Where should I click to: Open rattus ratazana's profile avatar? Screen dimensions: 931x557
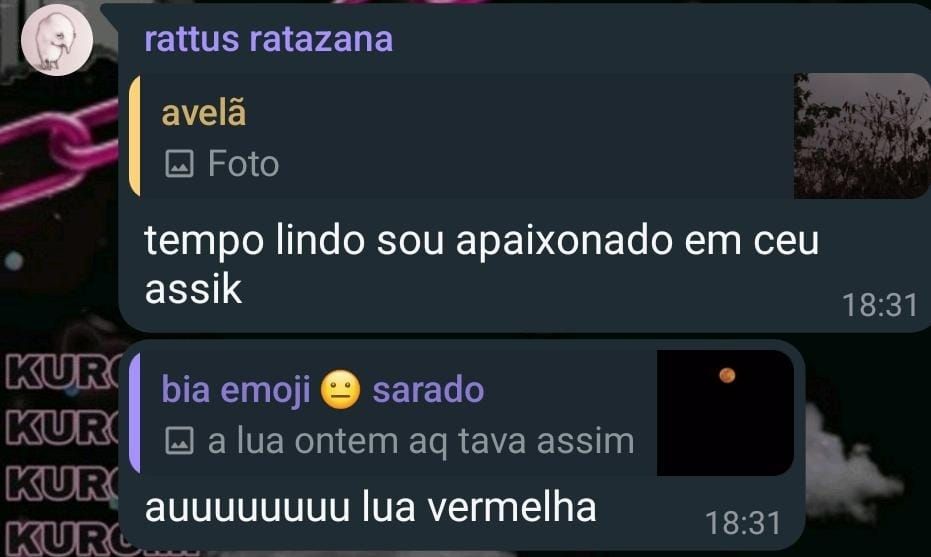click(x=57, y=40)
